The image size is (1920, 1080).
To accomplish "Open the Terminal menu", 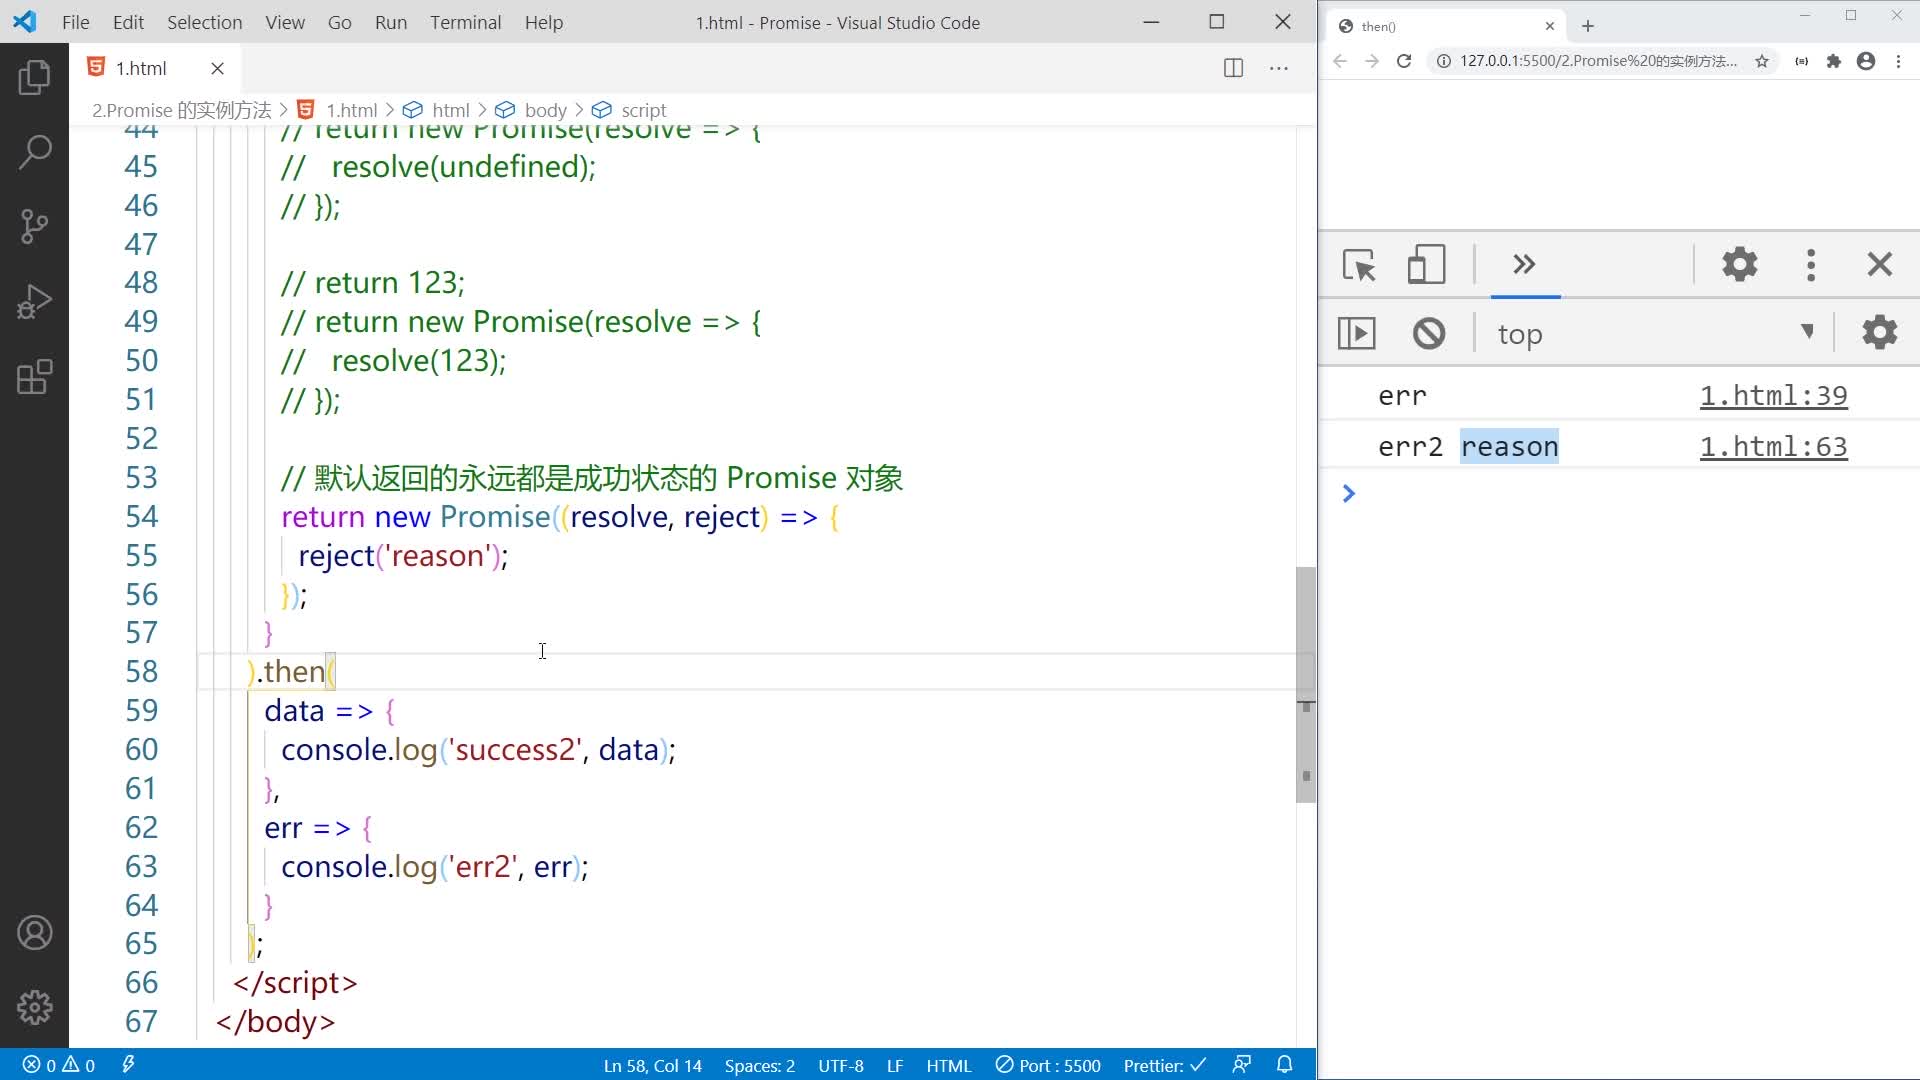I will [465, 22].
